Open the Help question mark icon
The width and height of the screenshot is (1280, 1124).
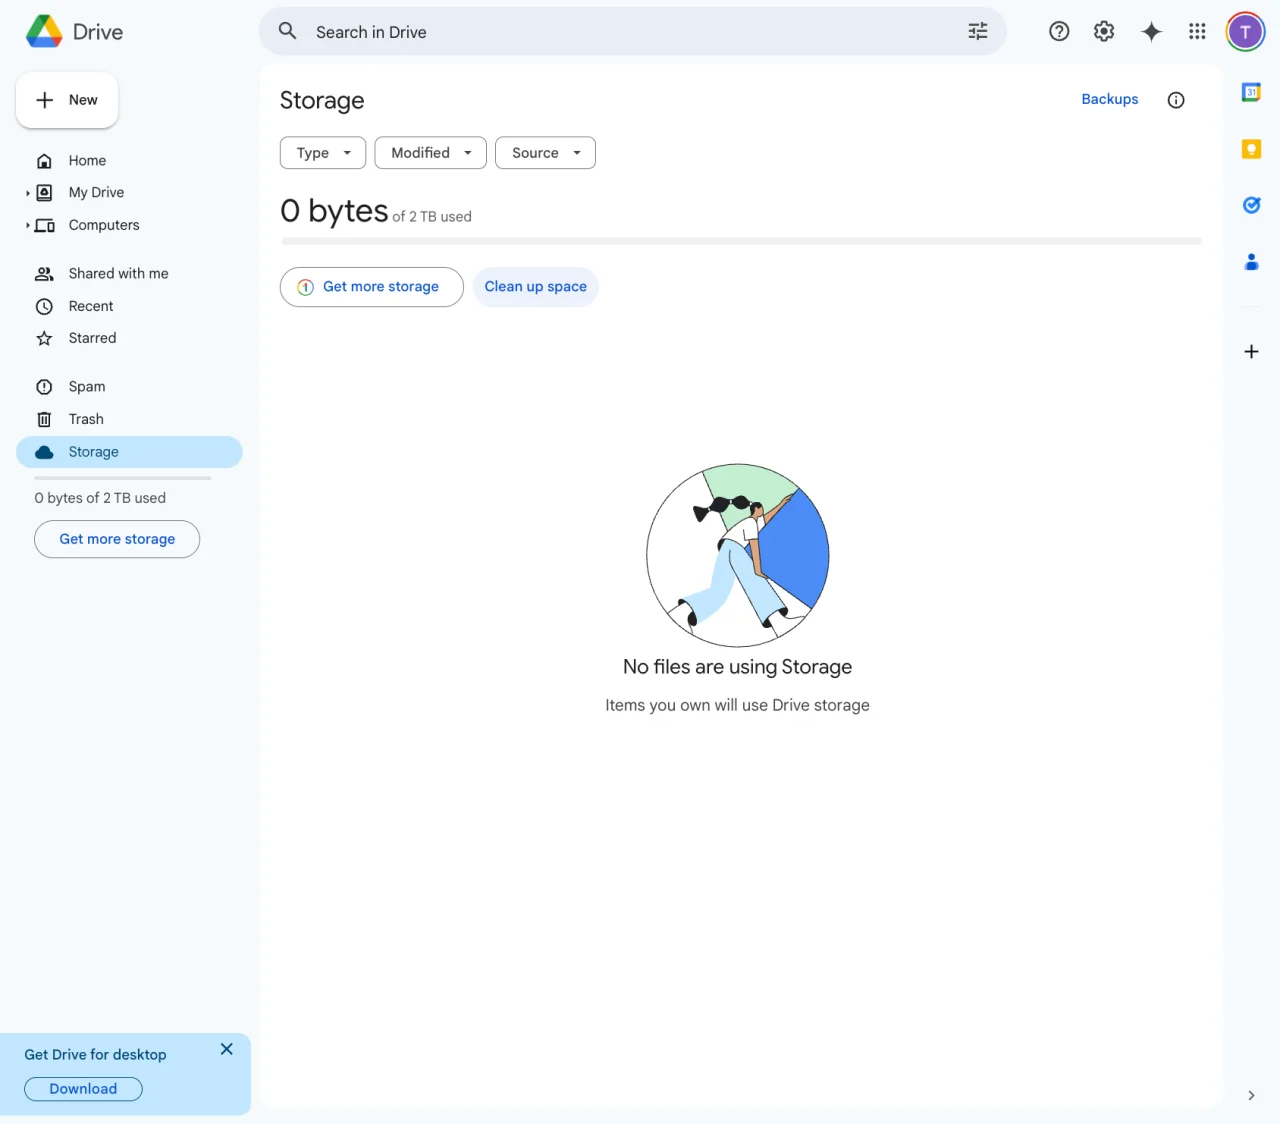tap(1059, 31)
